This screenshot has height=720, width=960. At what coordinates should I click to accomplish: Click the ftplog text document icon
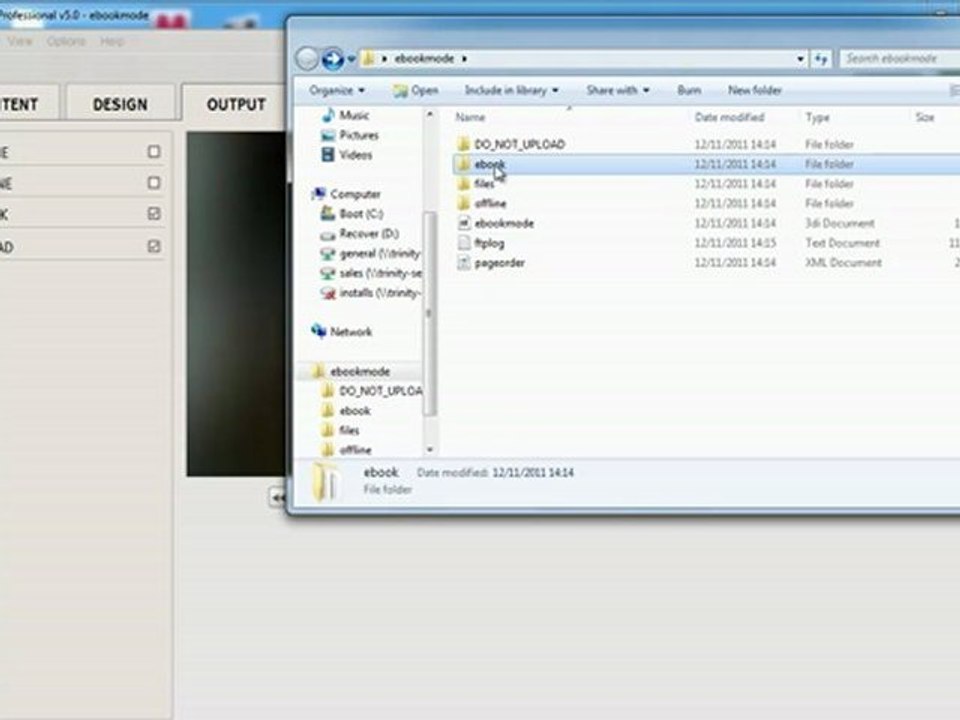pyautogui.click(x=463, y=243)
